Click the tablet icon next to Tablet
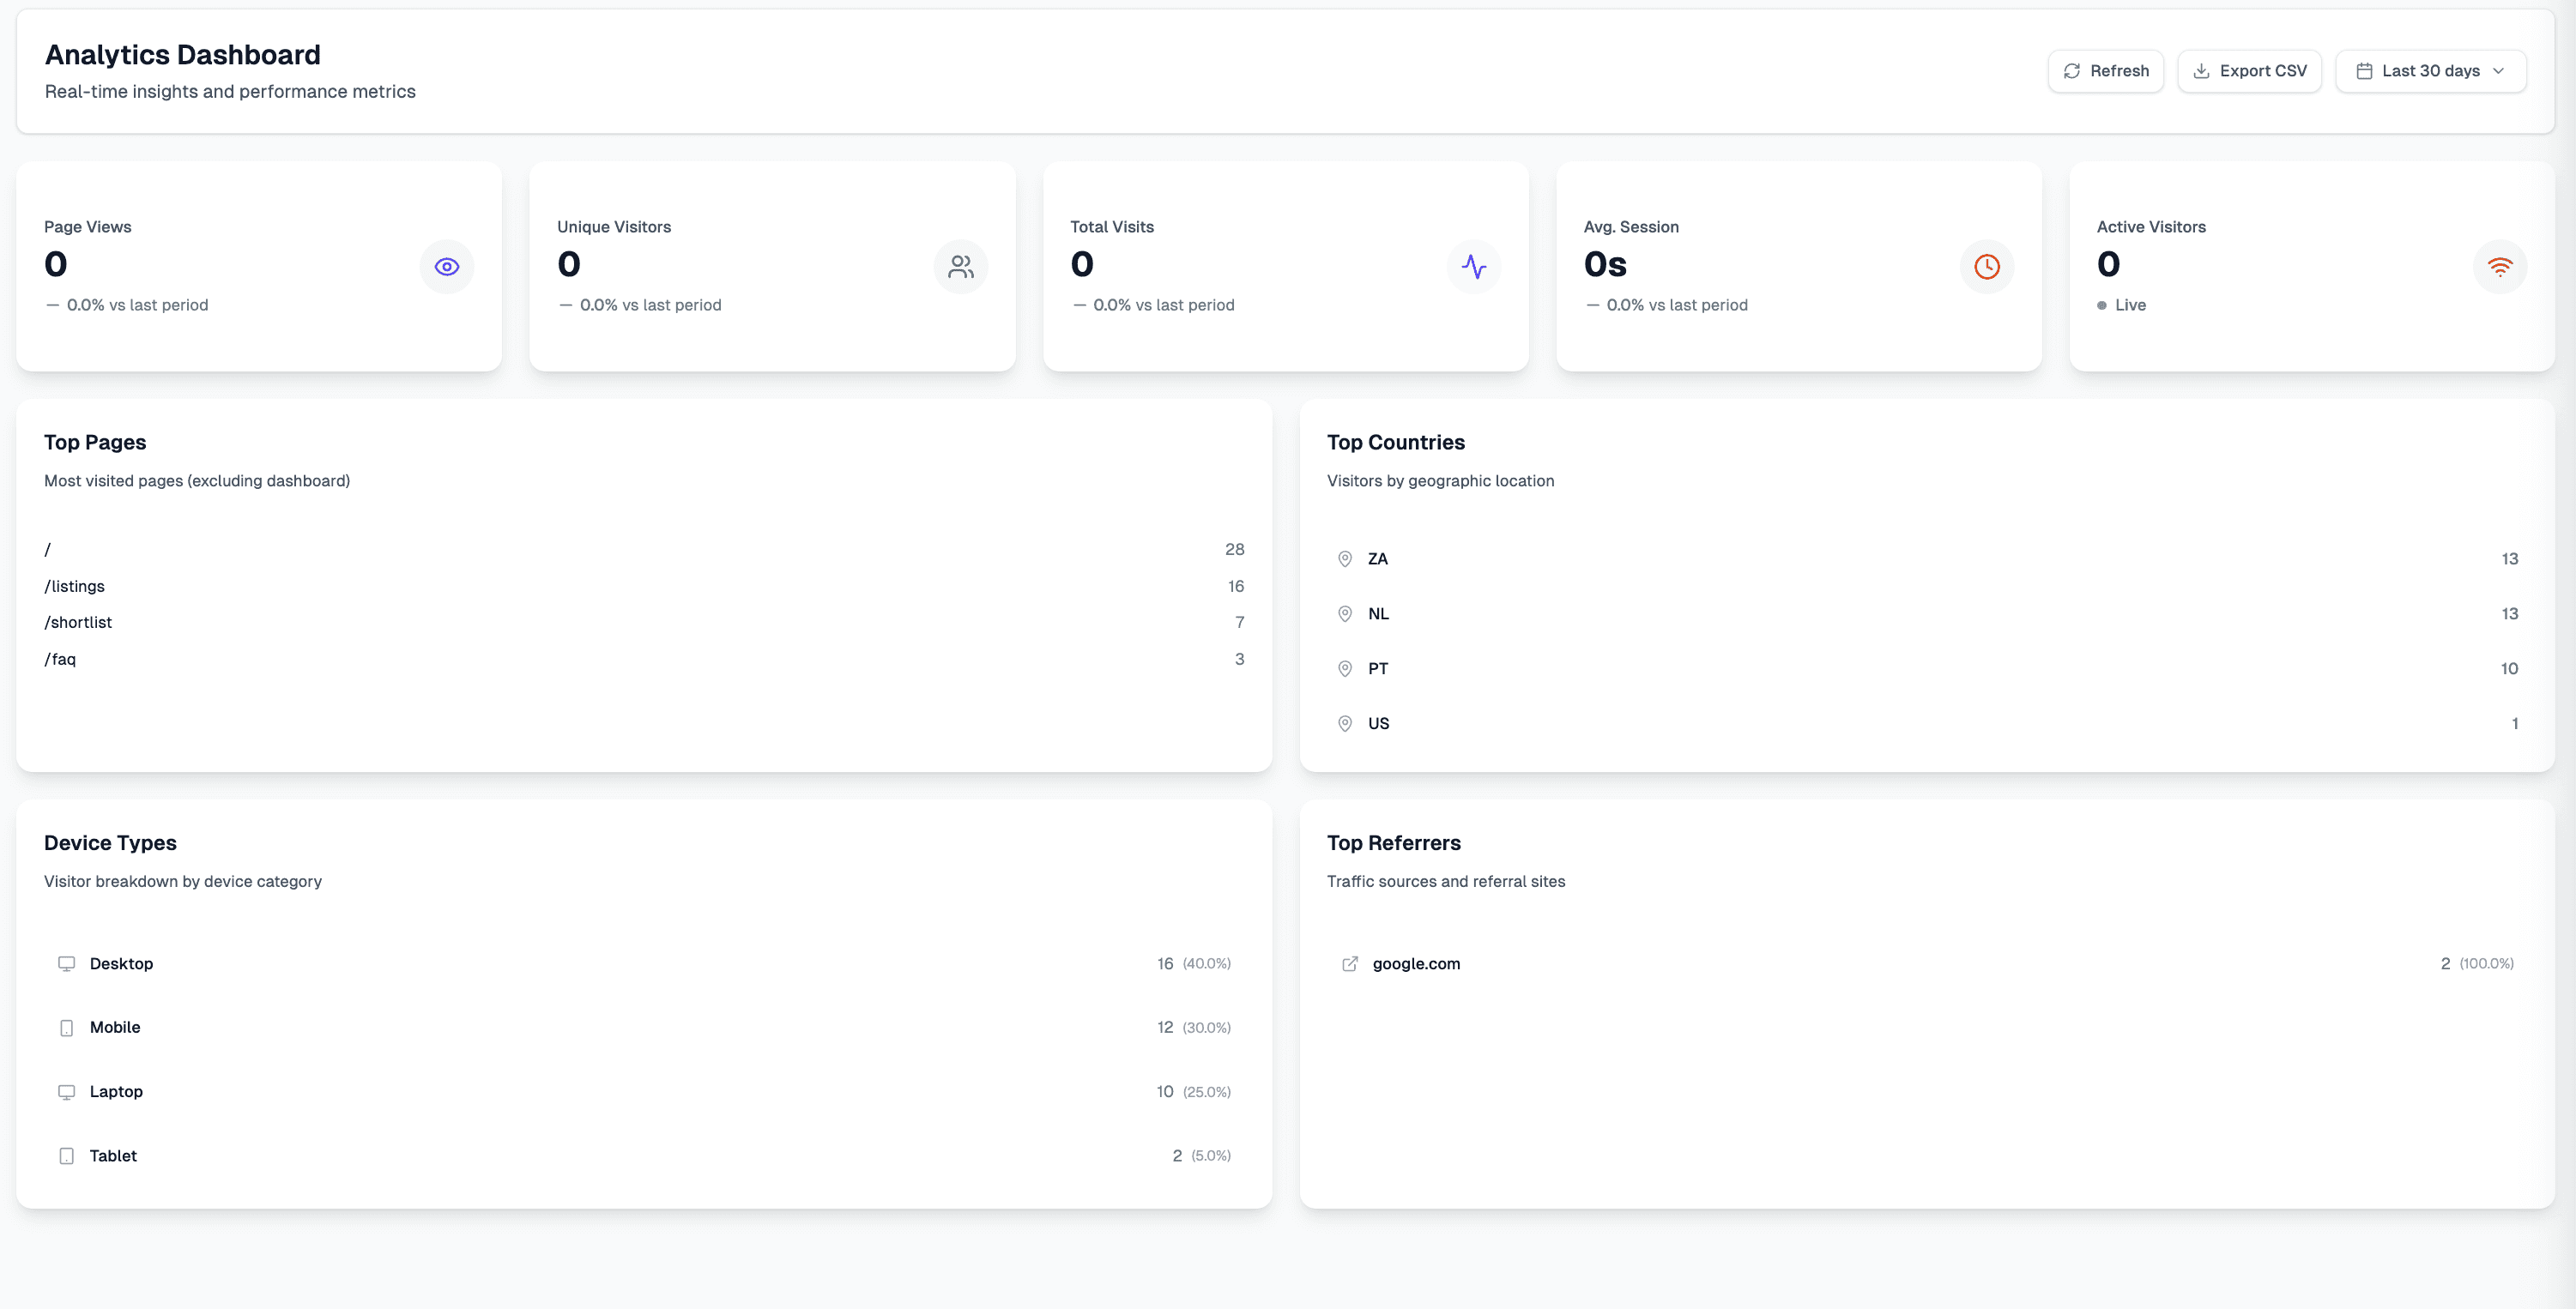The width and height of the screenshot is (2576, 1309). (x=66, y=1155)
